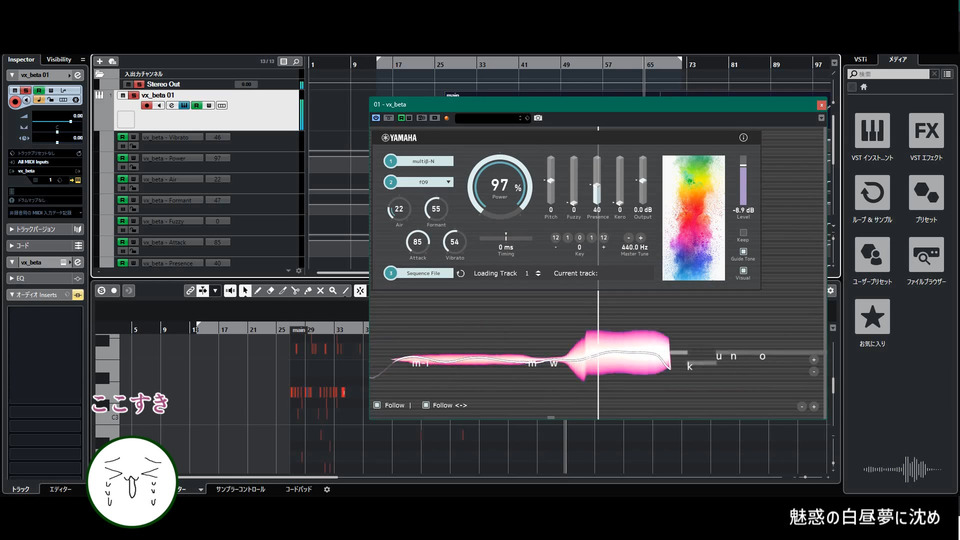Open the VST Instruments media tile
The width and height of the screenshot is (960, 540).
tap(872, 131)
